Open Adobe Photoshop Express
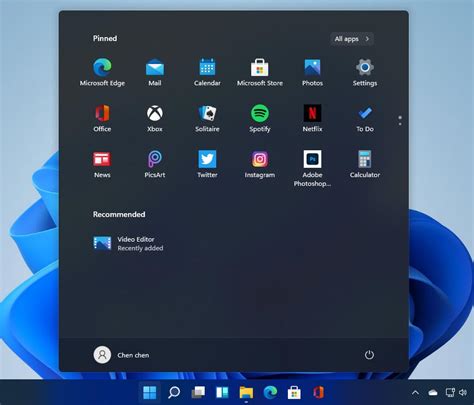 tap(312, 168)
